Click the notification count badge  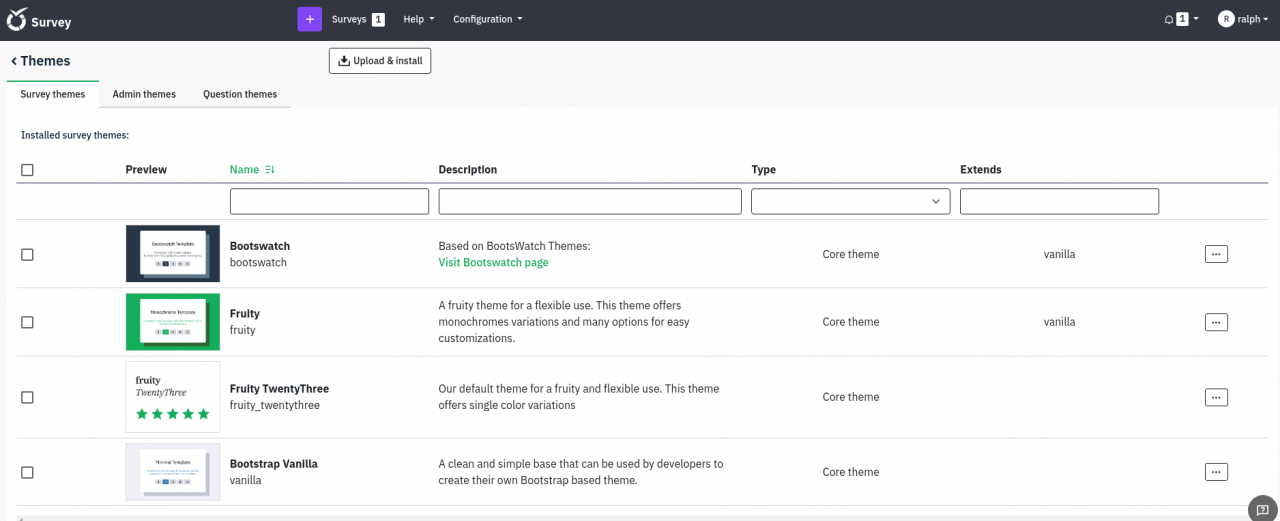1182,19
